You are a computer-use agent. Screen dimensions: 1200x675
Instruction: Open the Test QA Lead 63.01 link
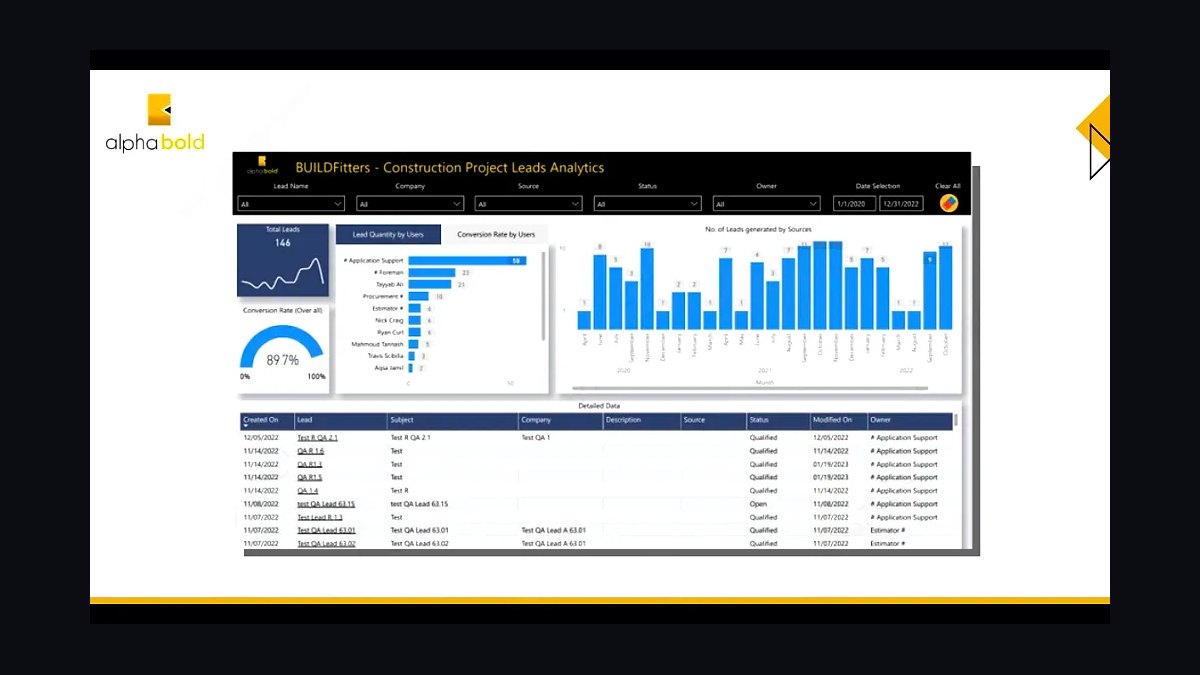pos(326,530)
